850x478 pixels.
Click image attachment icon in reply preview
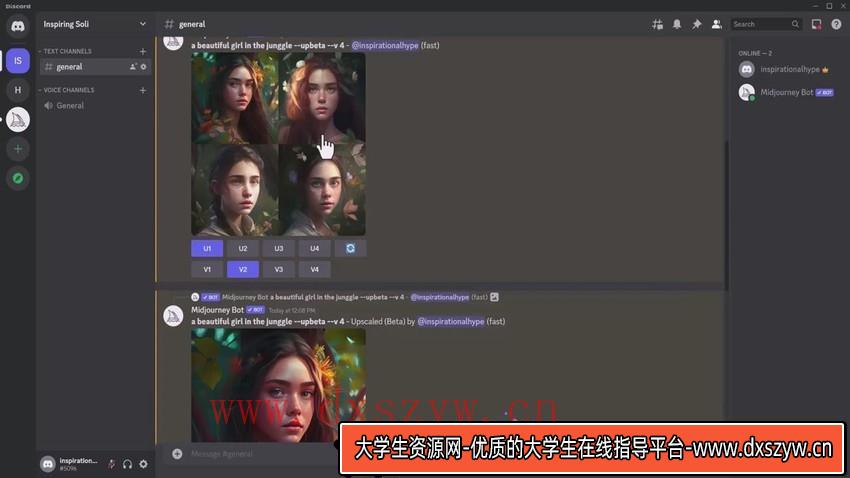tap(494, 297)
